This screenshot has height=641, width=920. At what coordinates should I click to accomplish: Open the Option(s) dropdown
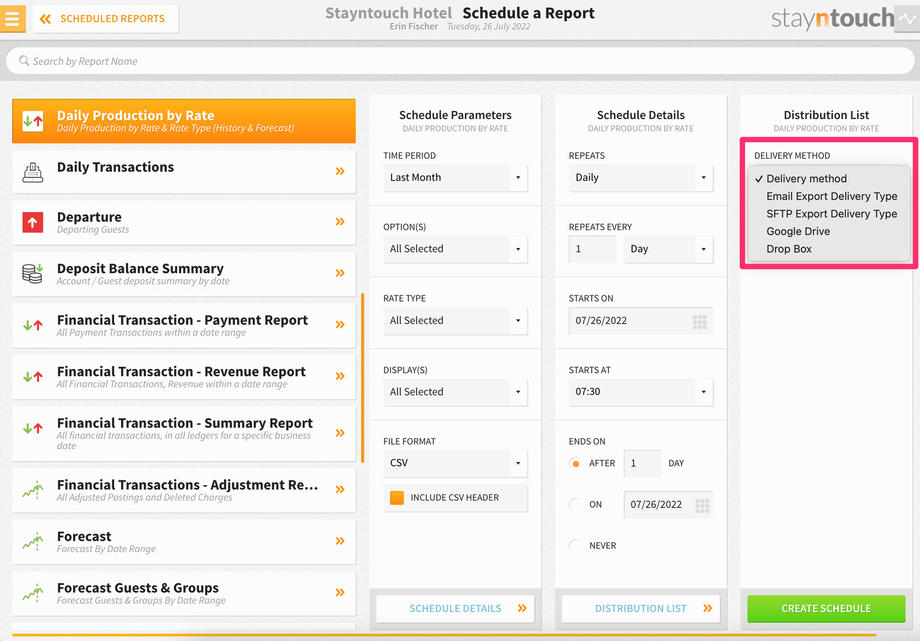tap(455, 249)
